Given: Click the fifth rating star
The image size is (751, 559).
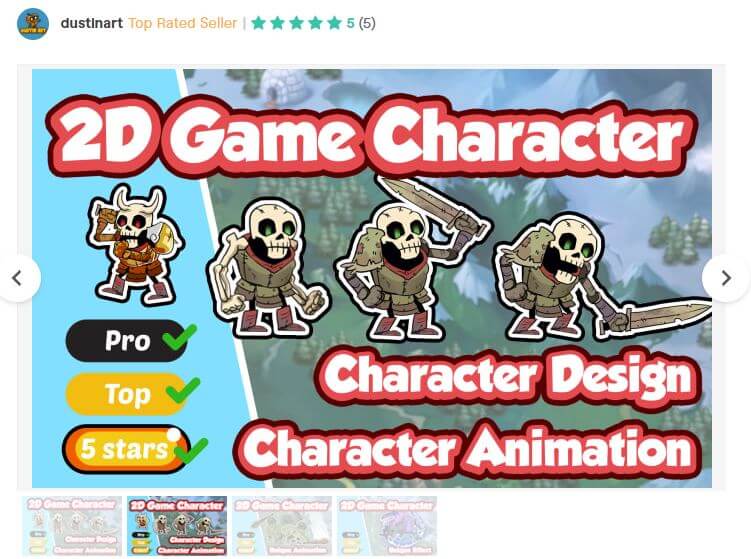Looking at the screenshot, I should tap(334, 23).
